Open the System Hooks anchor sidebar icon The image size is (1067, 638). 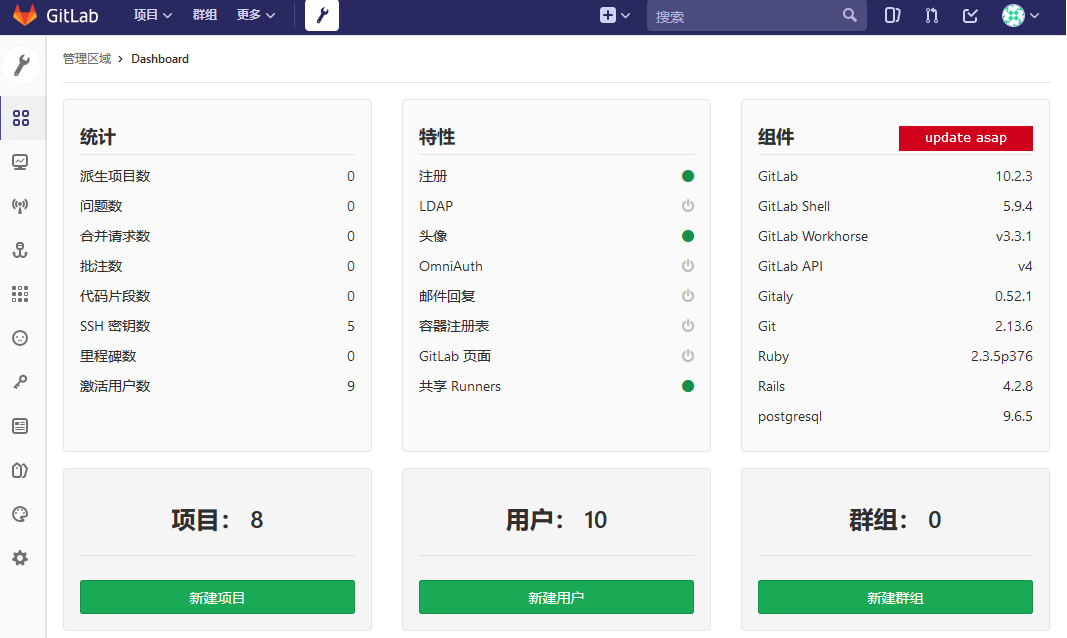coord(20,250)
